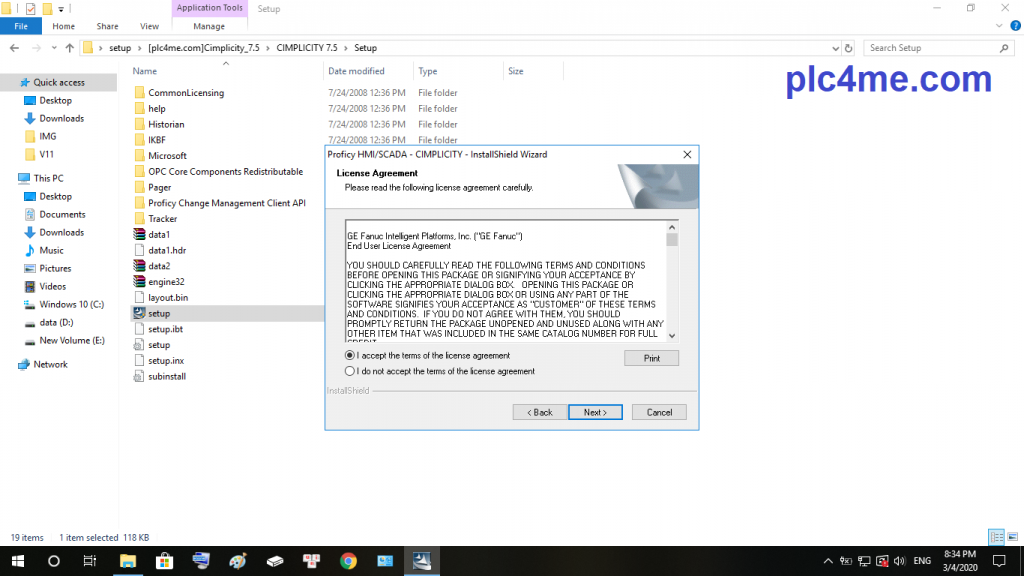Select 'I do not accept the terms' option
Viewport: 1024px width, 576px height.
(x=350, y=371)
